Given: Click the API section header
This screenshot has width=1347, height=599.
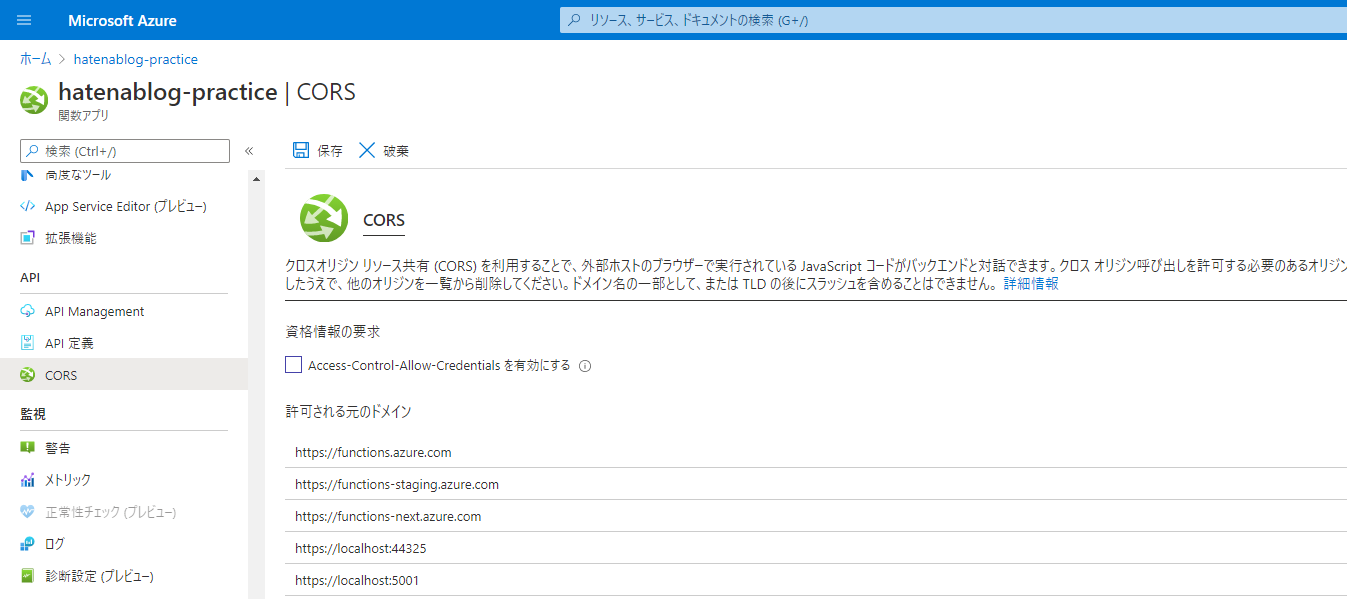Looking at the screenshot, I should (30, 276).
